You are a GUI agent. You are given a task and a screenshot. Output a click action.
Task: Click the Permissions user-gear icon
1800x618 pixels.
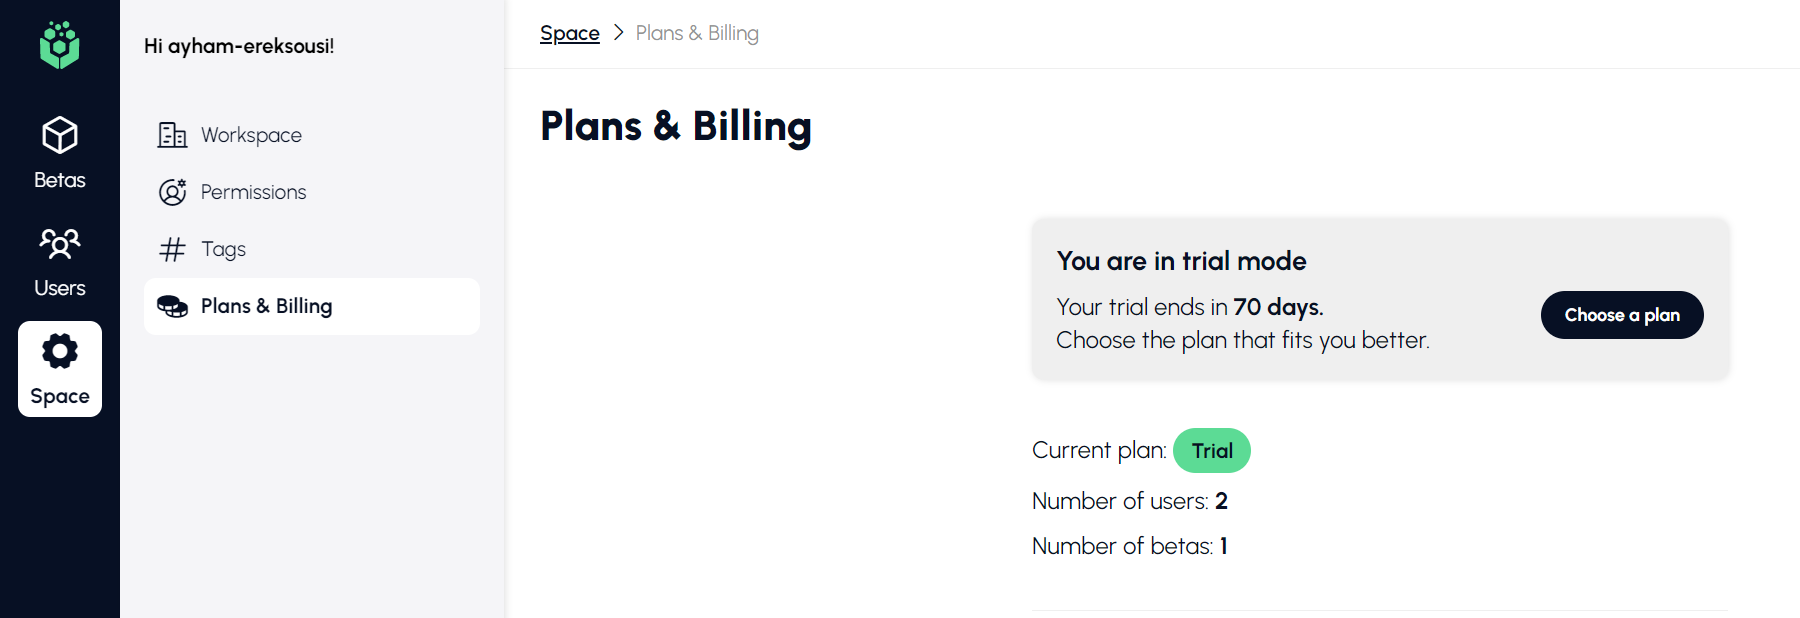coord(172,192)
